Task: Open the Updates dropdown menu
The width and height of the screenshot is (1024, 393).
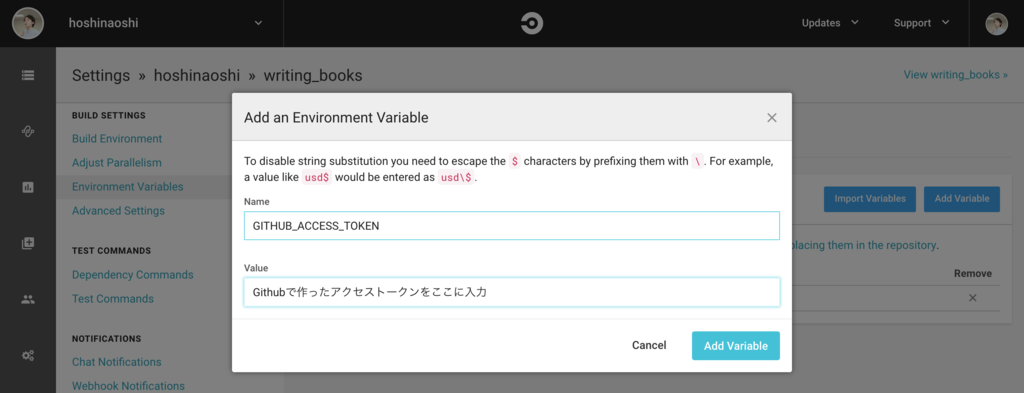Action: (830, 23)
